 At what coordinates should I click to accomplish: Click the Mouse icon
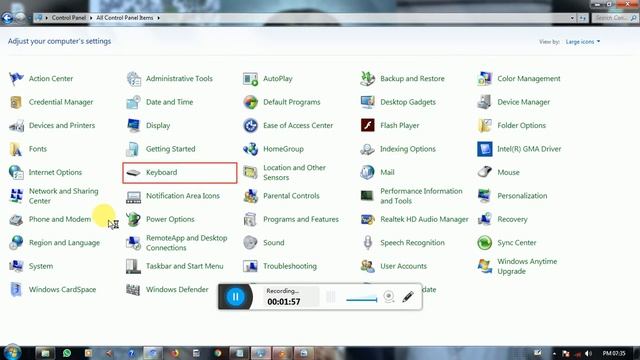coord(484,172)
